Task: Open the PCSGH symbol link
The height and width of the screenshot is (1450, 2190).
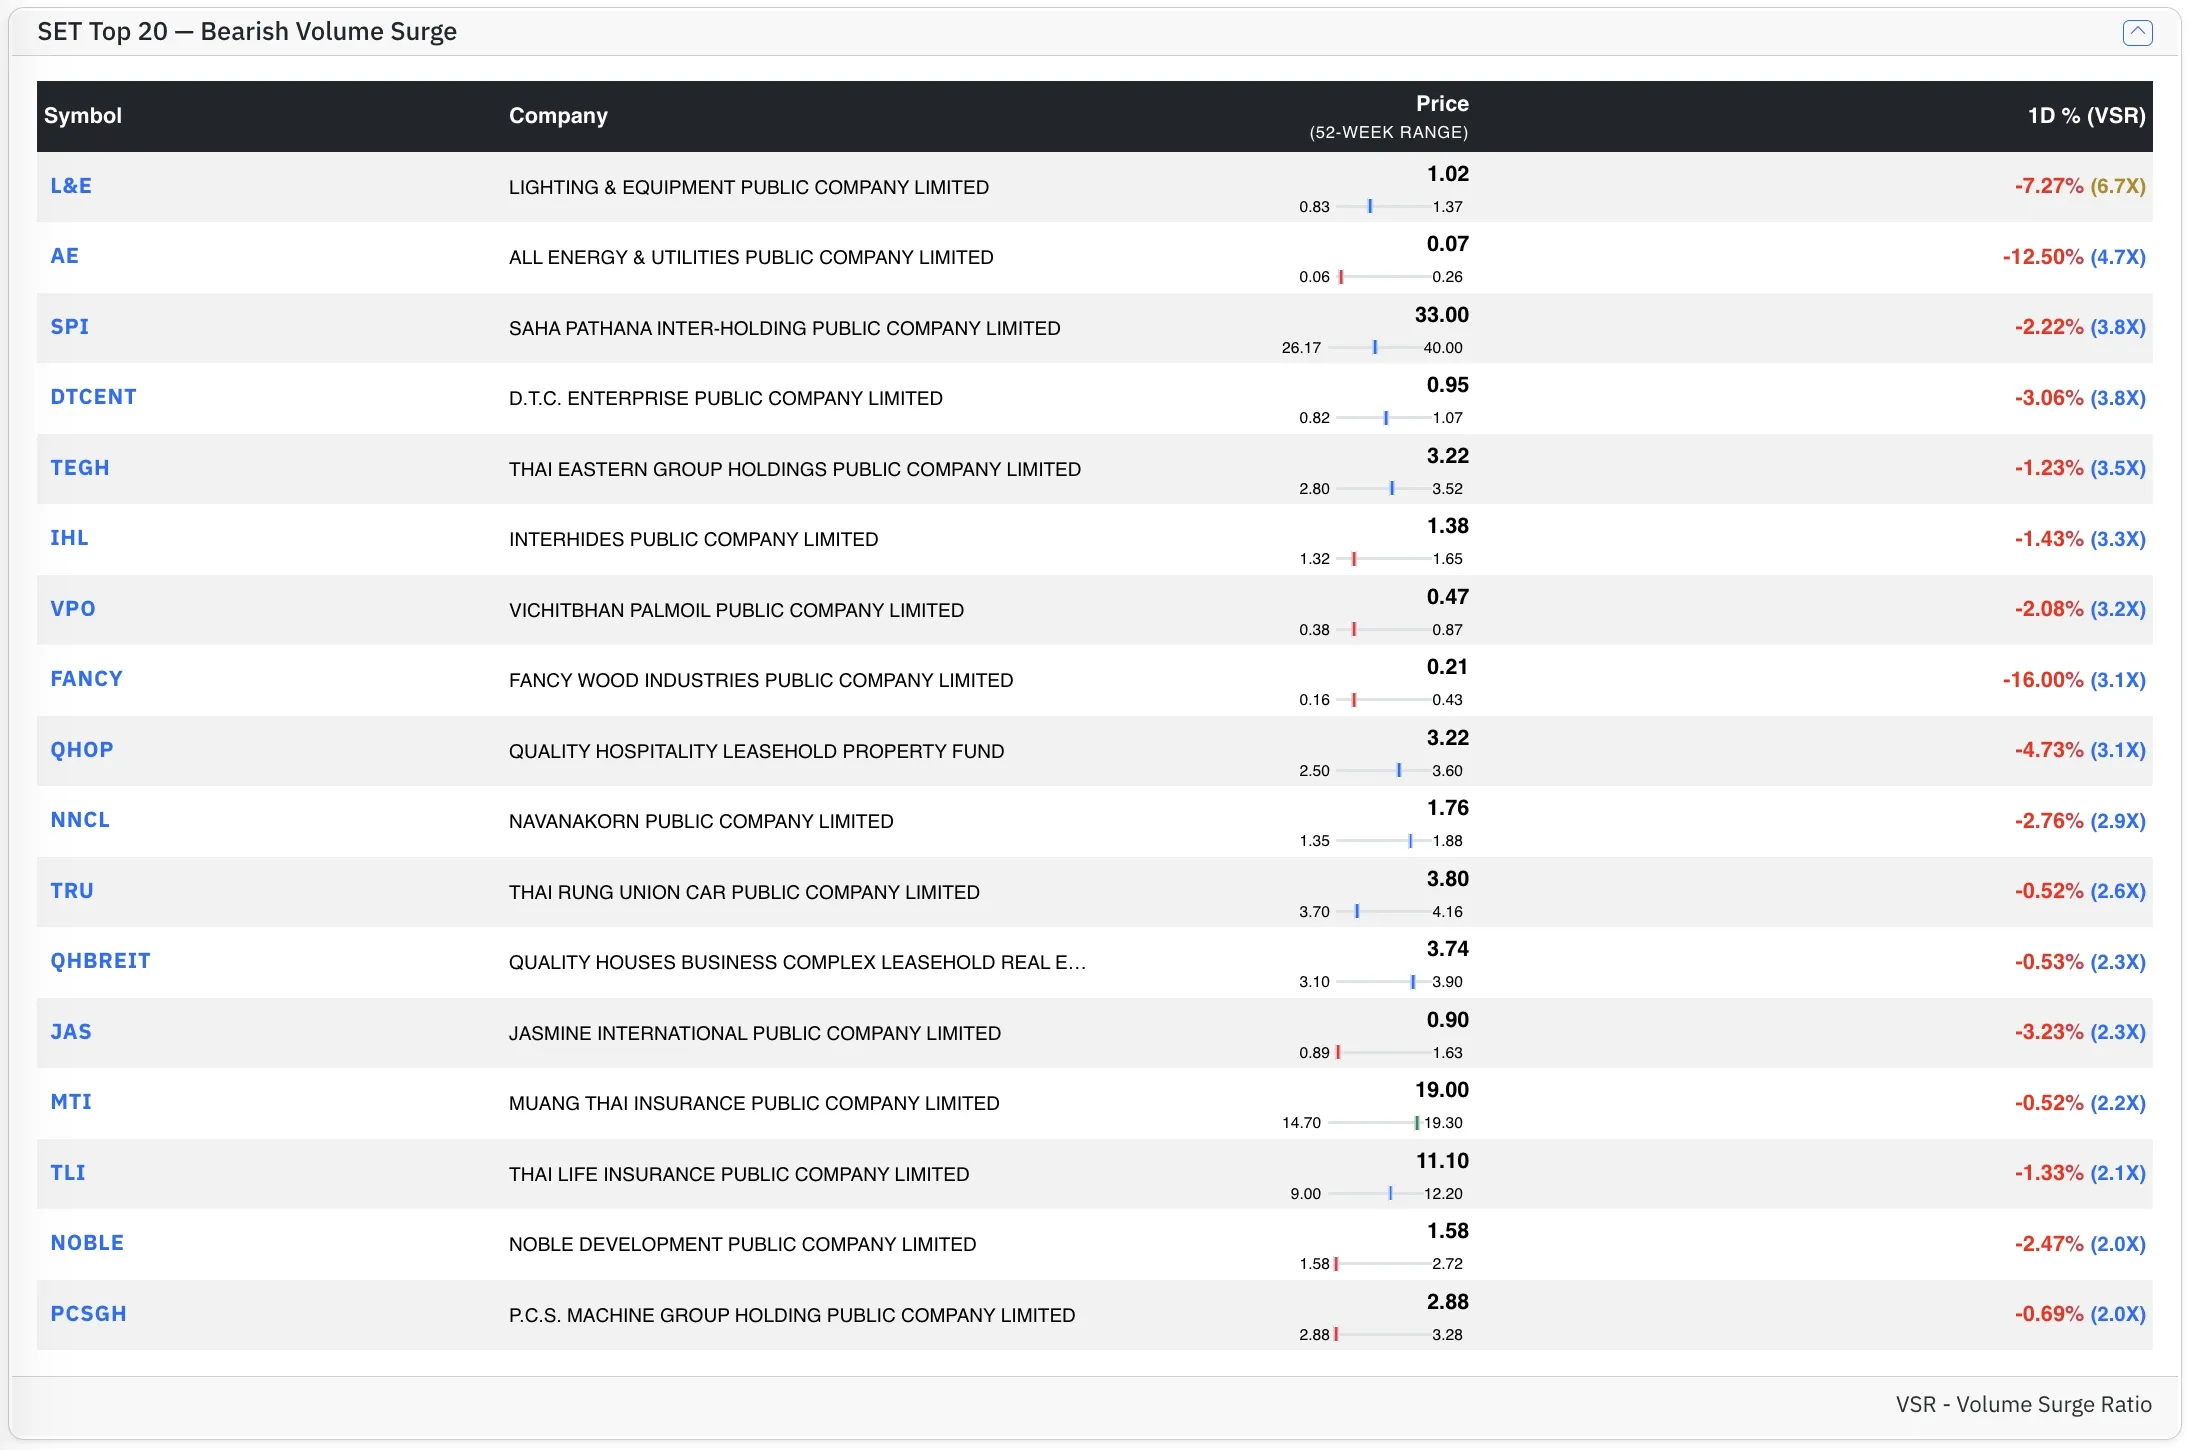Action: pos(88,1314)
